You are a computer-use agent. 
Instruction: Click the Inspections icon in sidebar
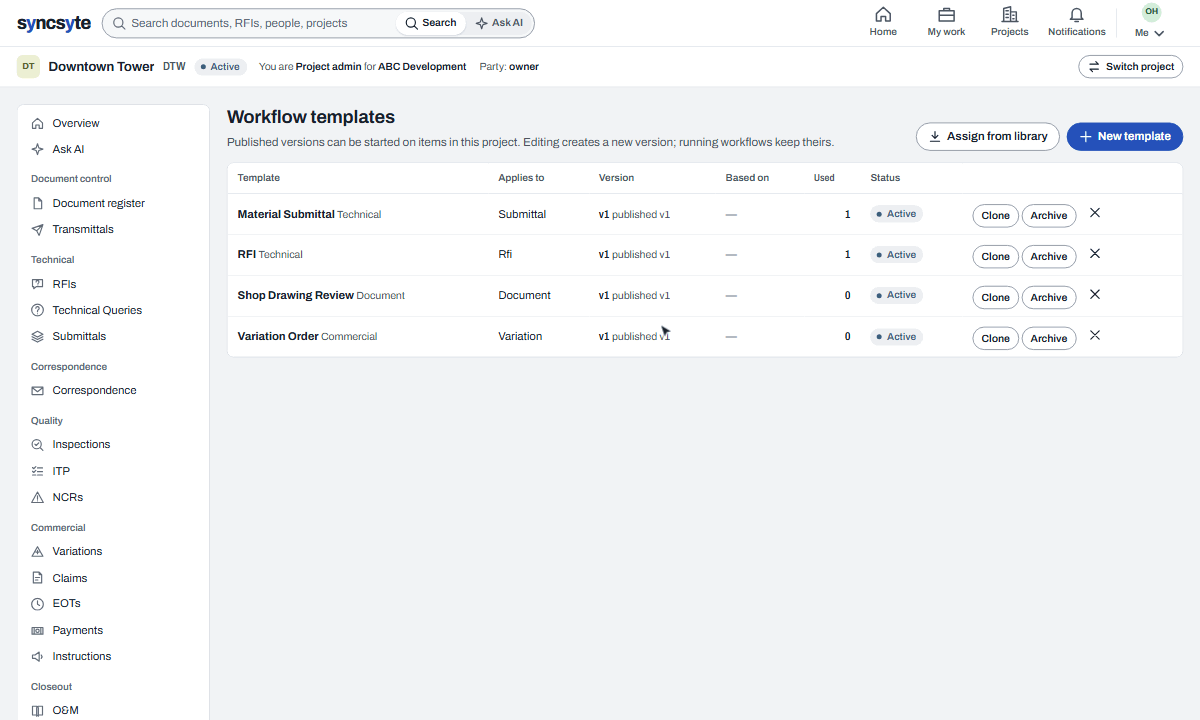click(38, 444)
